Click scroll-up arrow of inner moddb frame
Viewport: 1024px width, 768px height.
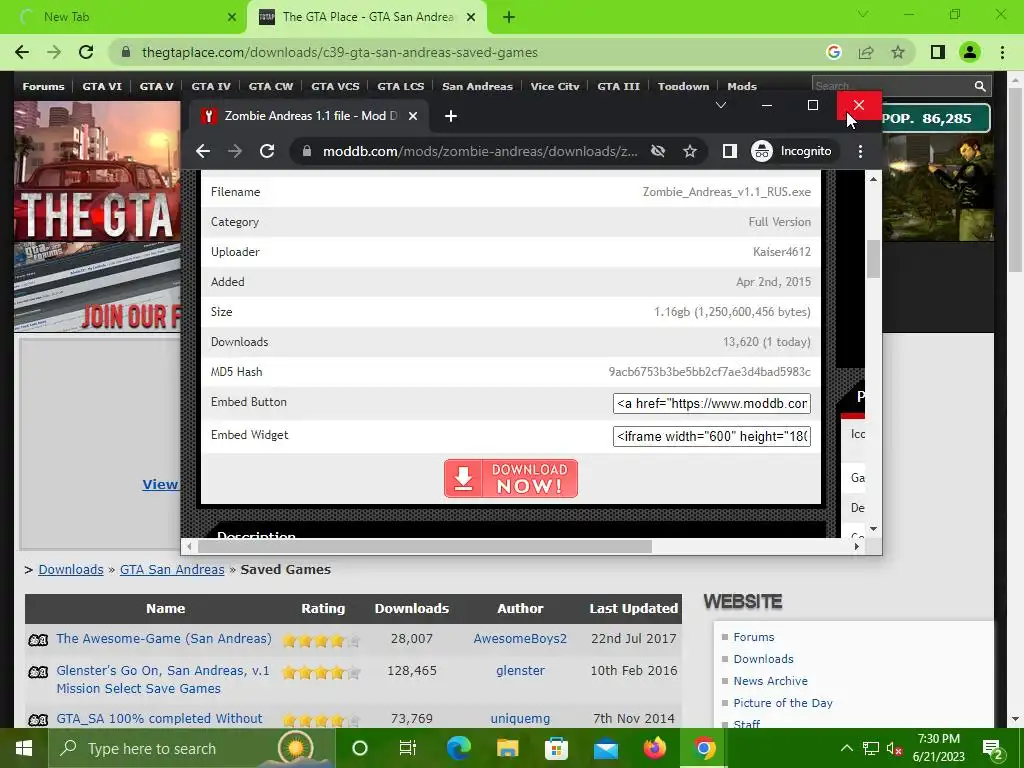tap(873, 179)
